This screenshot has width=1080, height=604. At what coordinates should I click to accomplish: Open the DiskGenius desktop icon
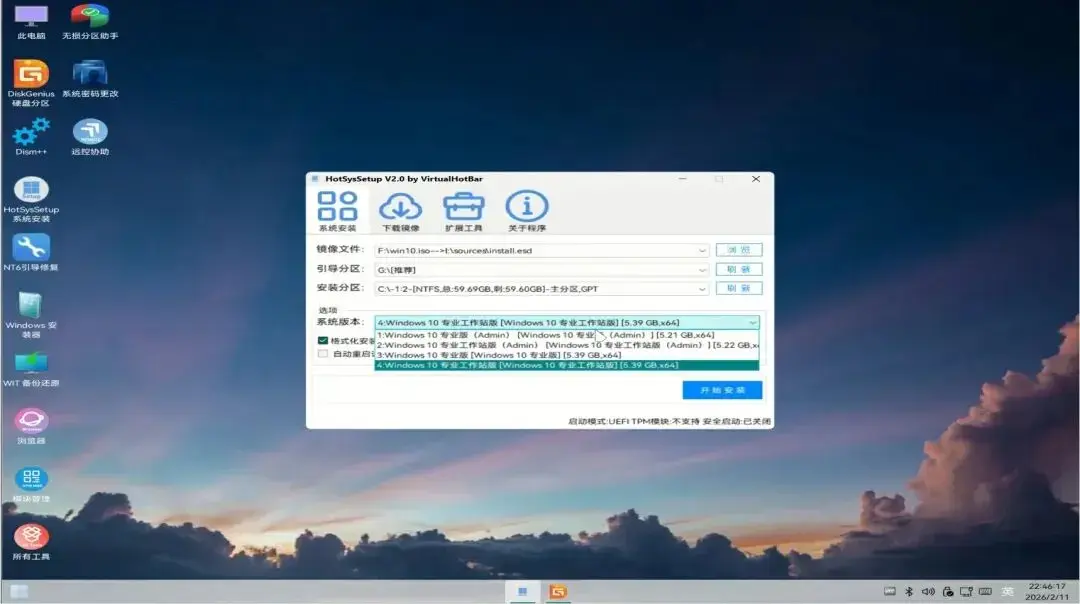click(31, 74)
